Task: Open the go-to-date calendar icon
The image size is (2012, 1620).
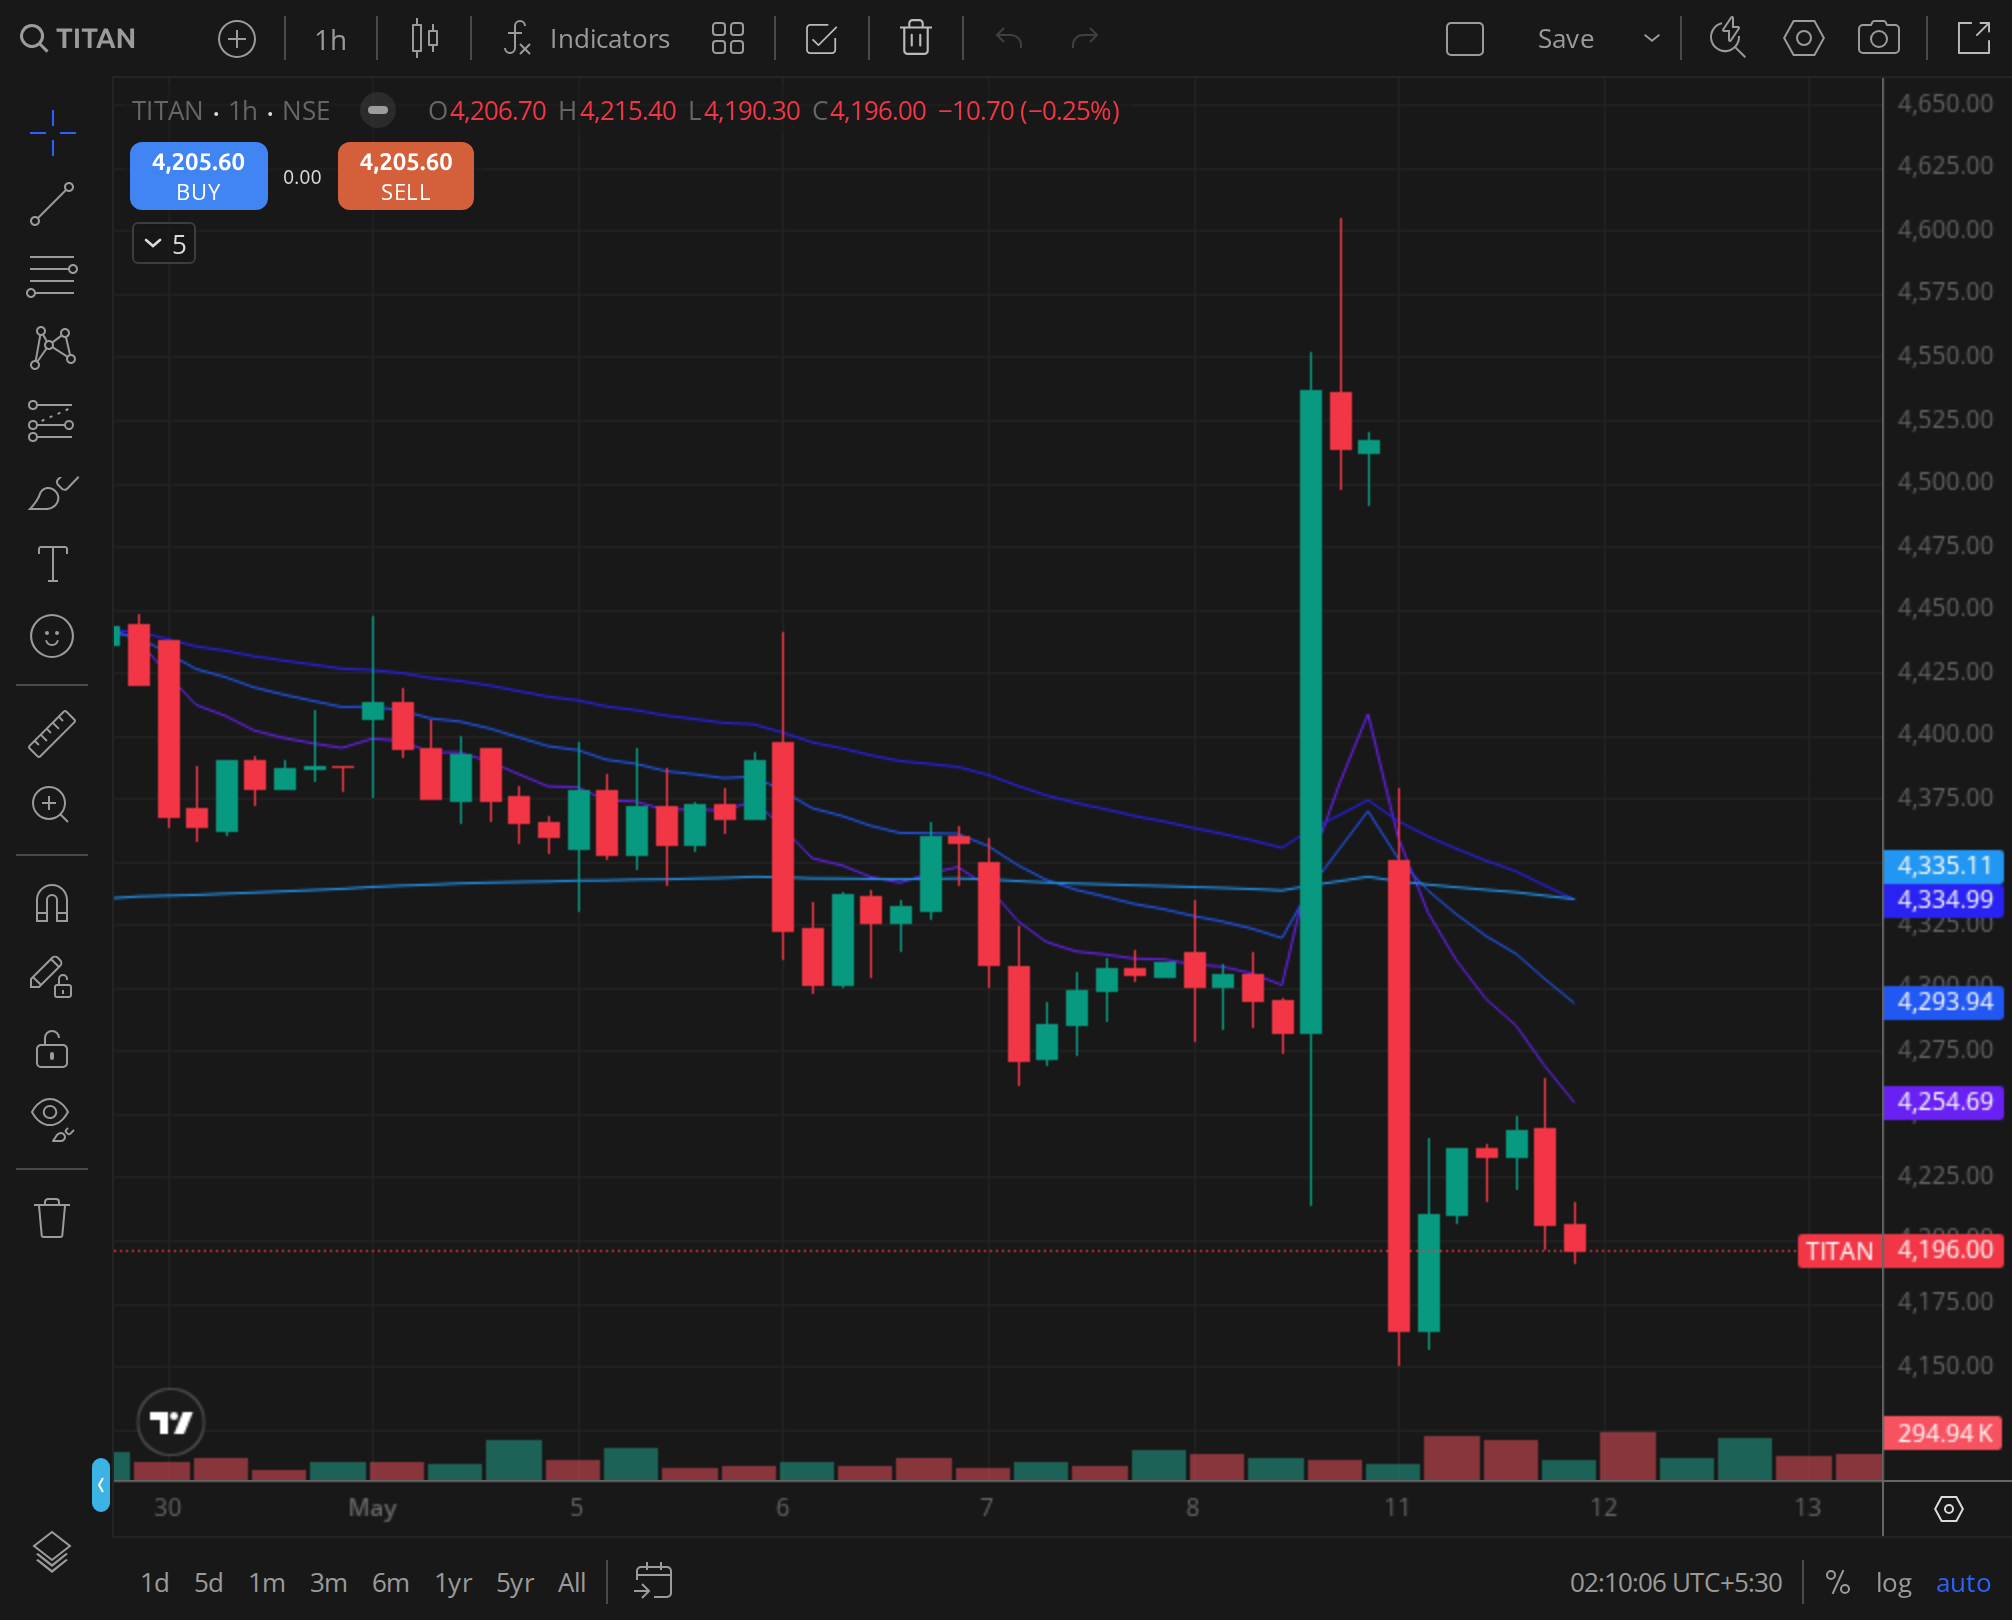Action: (653, 1582)
